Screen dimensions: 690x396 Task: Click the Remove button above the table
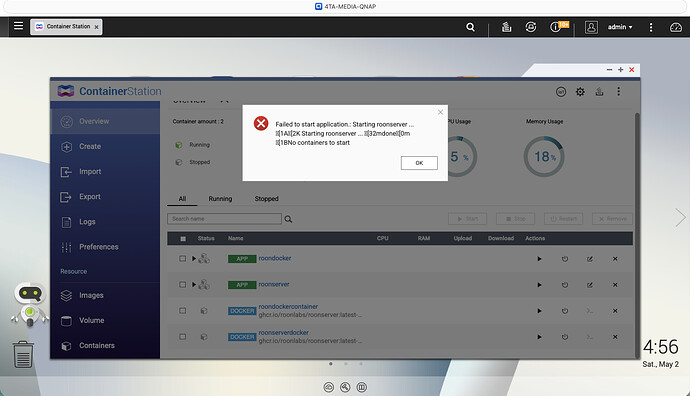[x=612, y=219]
